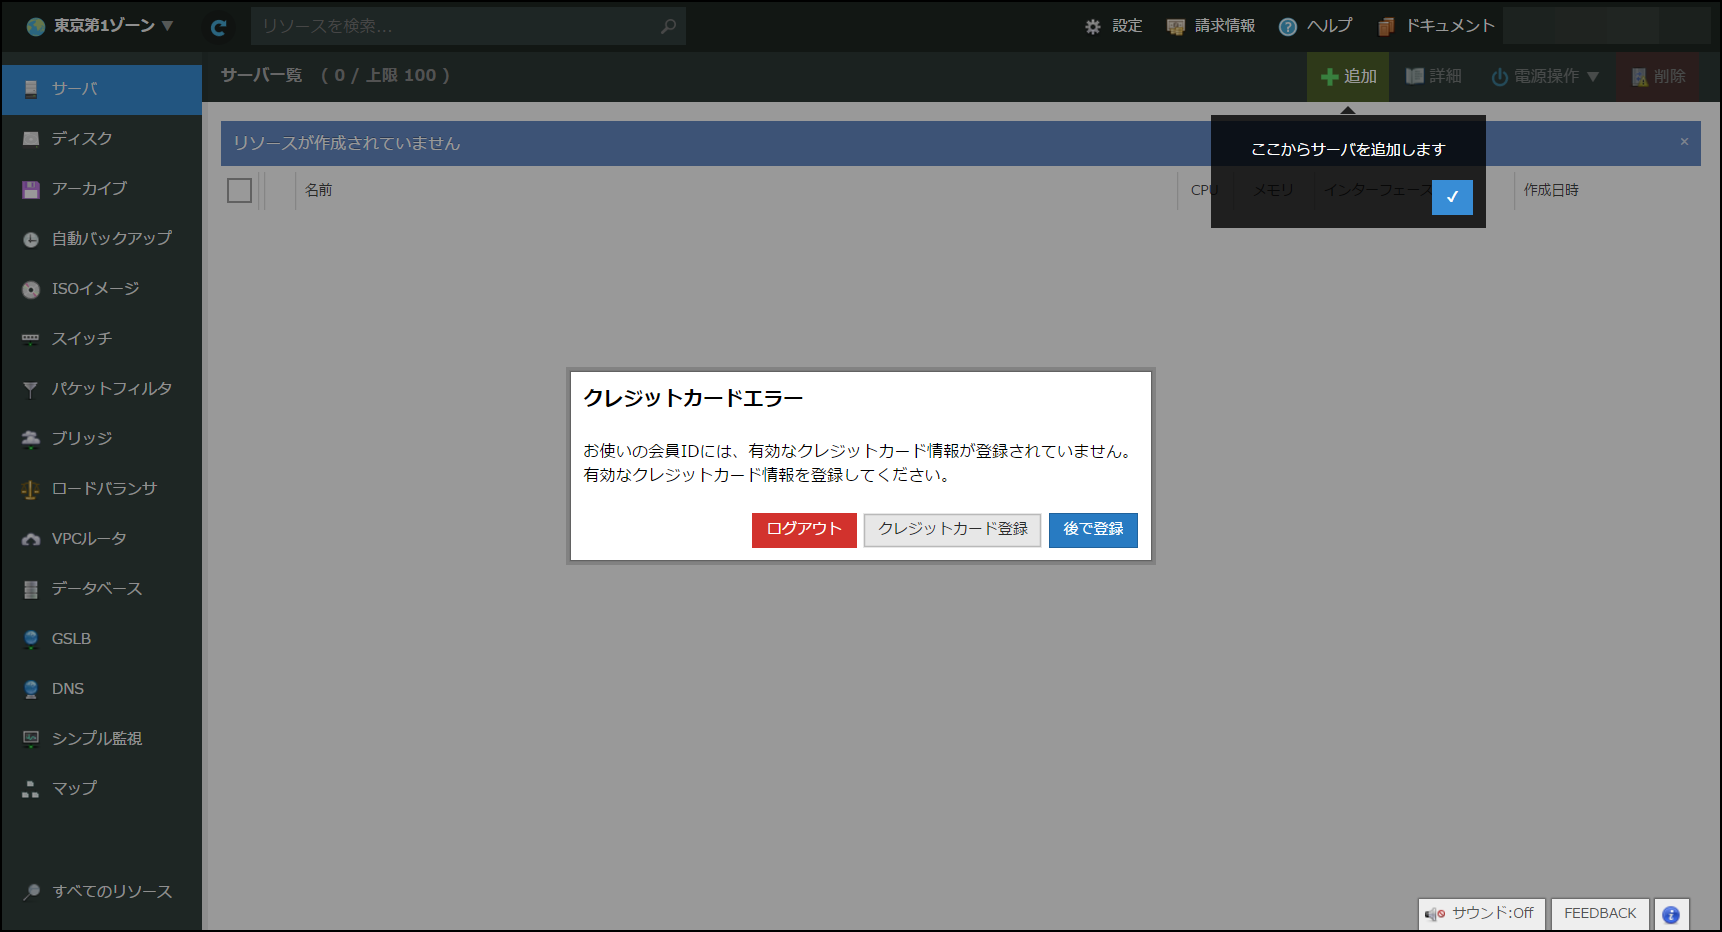The image size is (1722, 932).
Task: Click the ドキュメント book icon
Action: 1386,27
